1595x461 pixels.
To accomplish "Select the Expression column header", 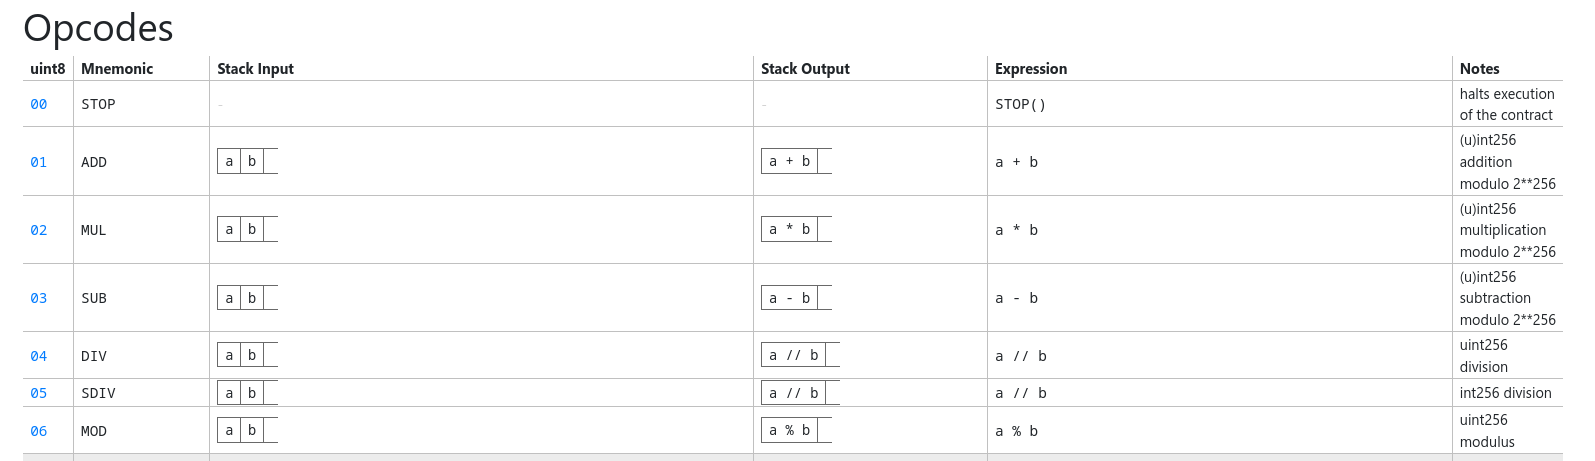I will (x=1031, y=69).
